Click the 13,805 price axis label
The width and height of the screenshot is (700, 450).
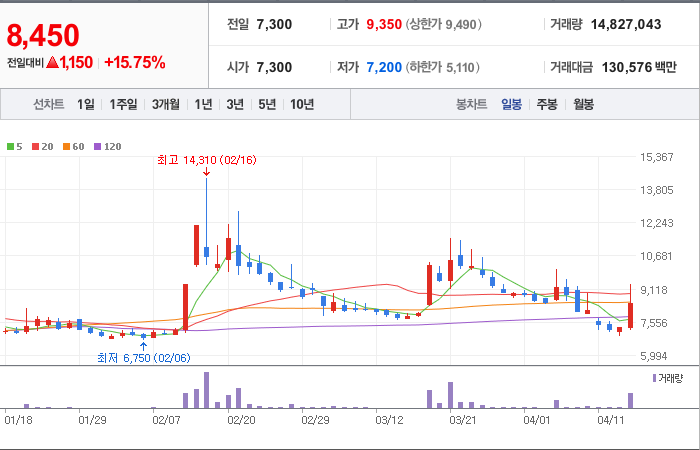(656, 190)
